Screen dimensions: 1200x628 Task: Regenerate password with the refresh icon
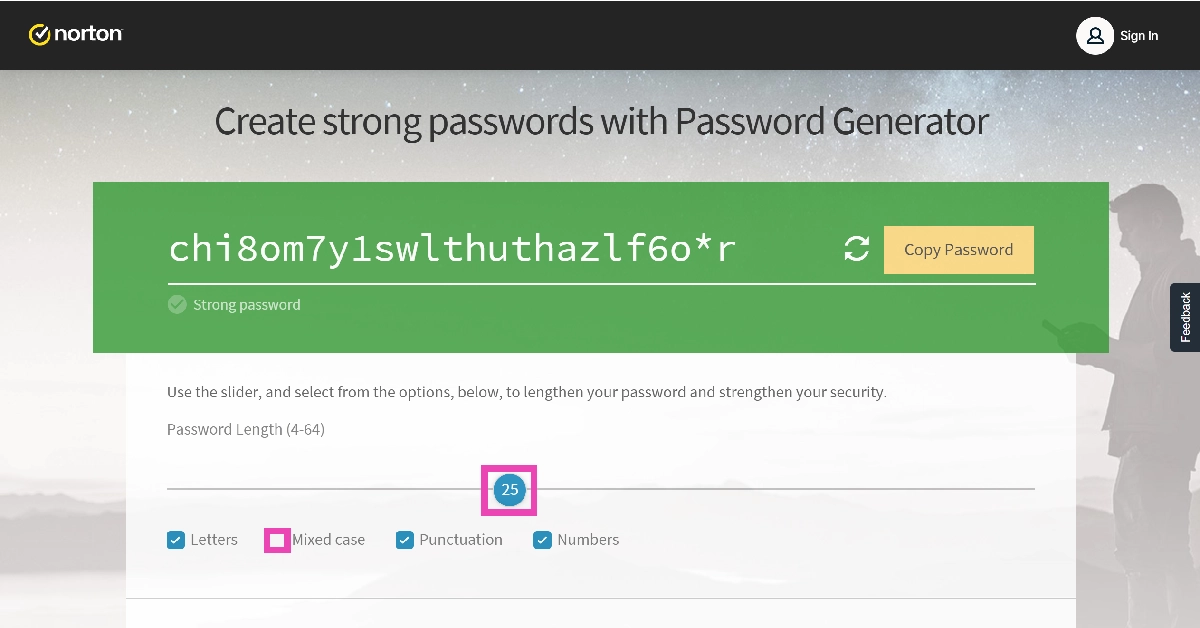[857, 250]
